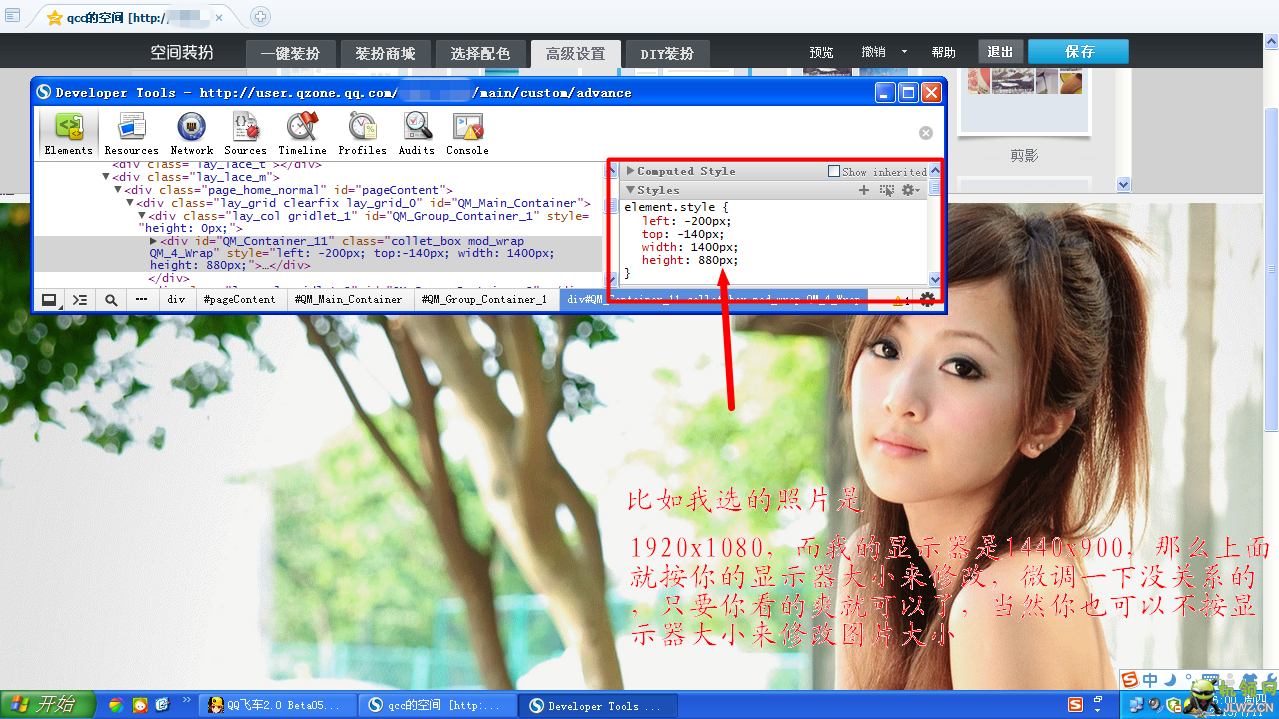Collapse the QM_Main_Container div node
Screen dimensions: 1279x719
[129, 203]
